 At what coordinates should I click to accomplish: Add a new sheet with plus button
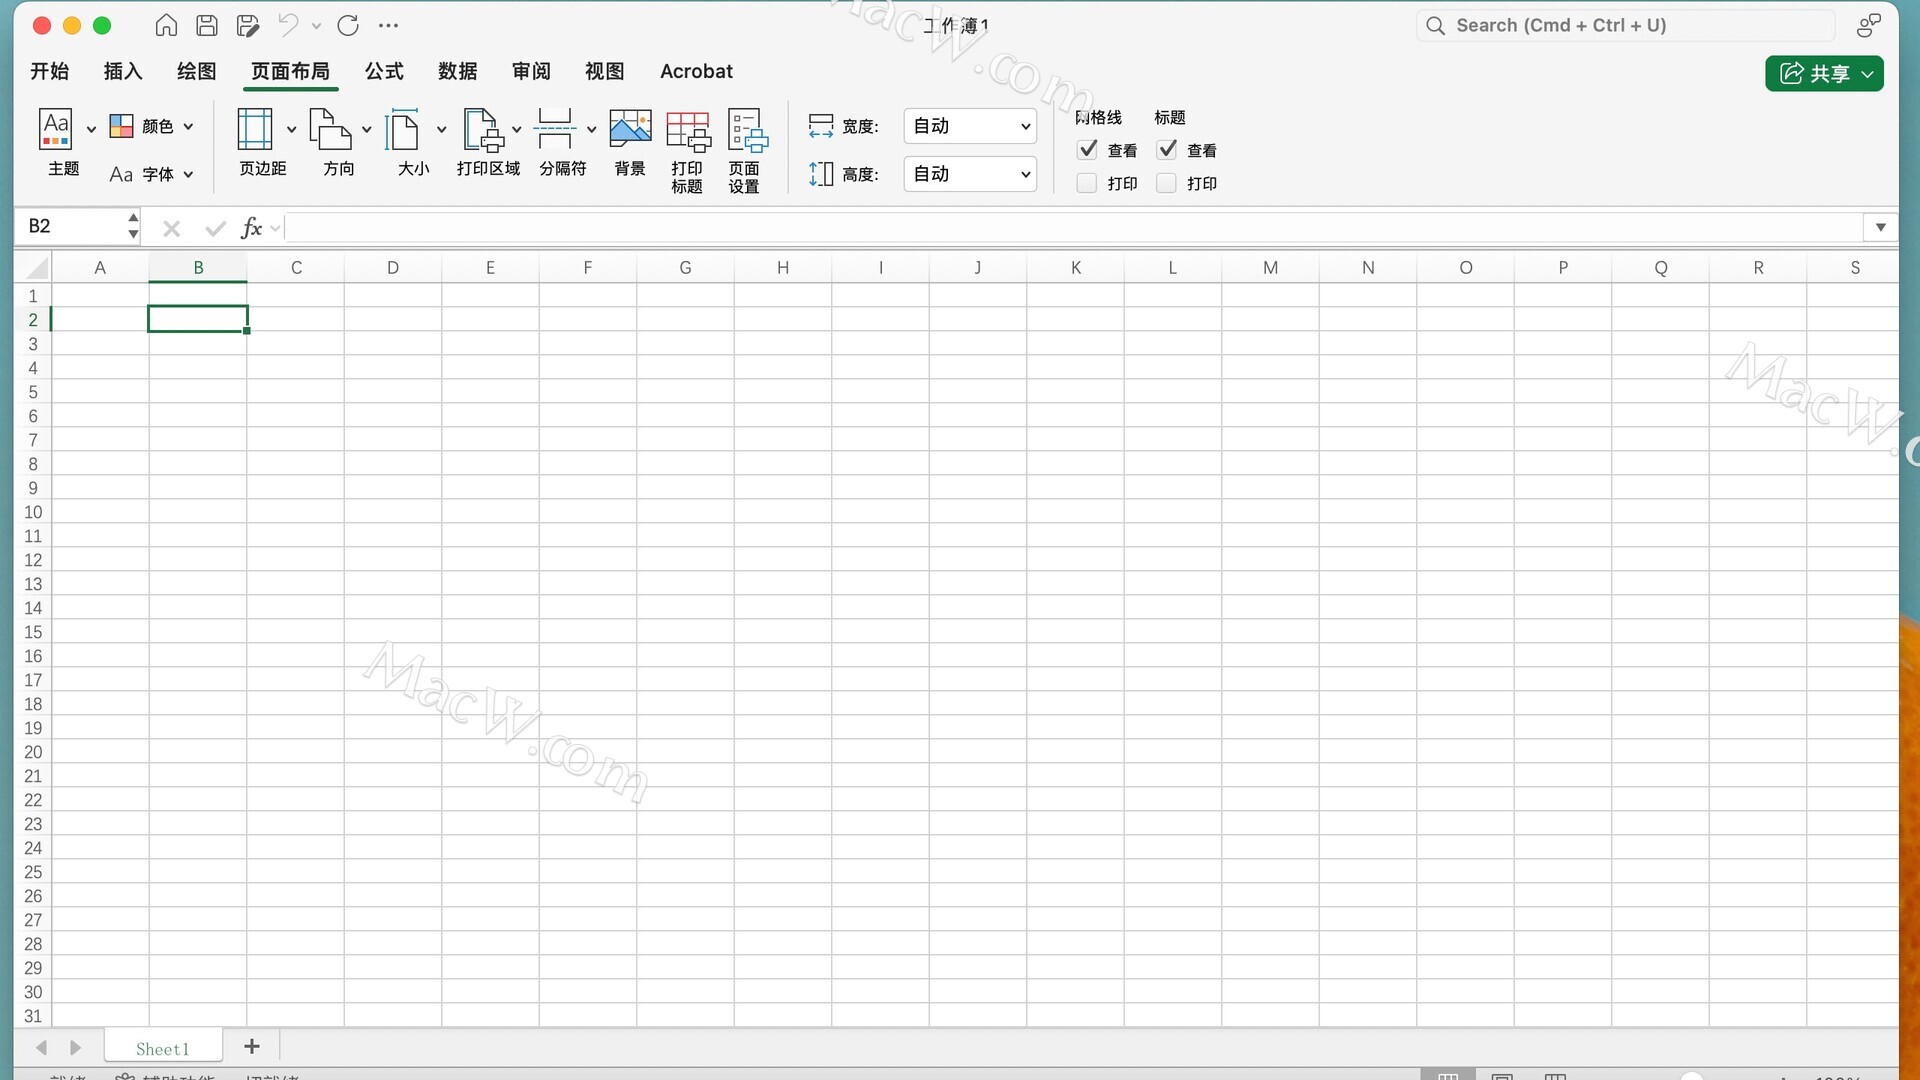click(x=252, y=1046)
